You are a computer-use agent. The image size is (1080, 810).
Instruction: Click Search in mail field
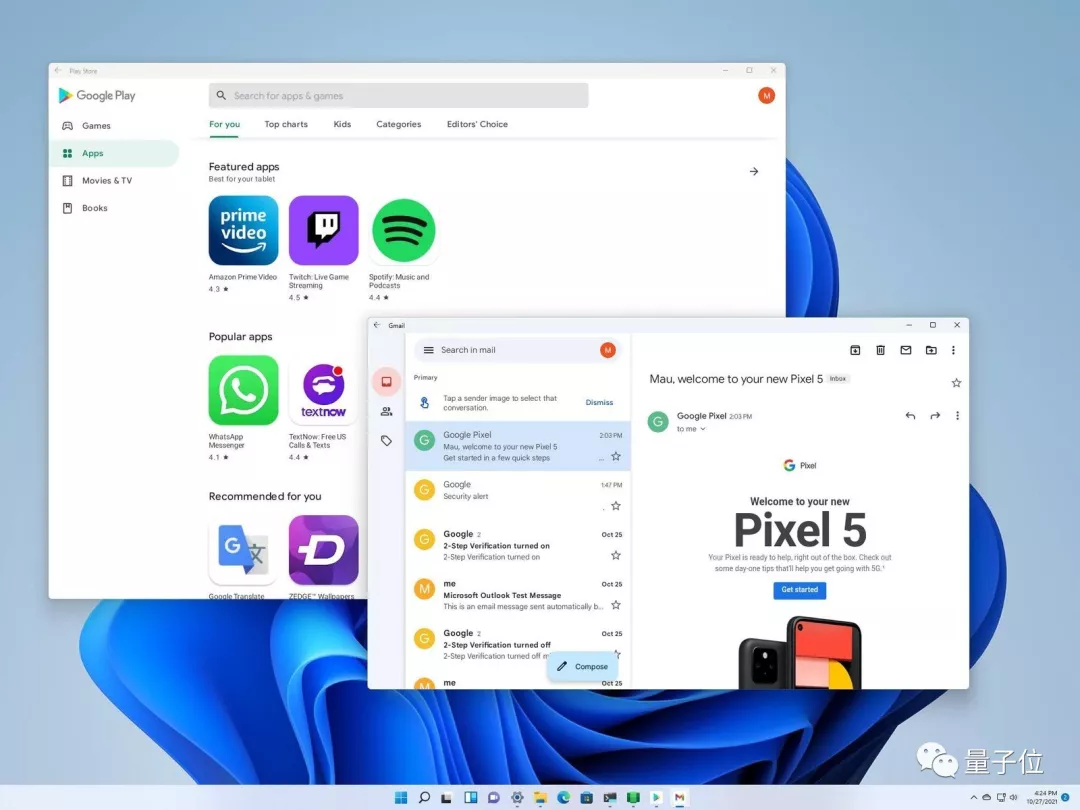tap(517, 350)
